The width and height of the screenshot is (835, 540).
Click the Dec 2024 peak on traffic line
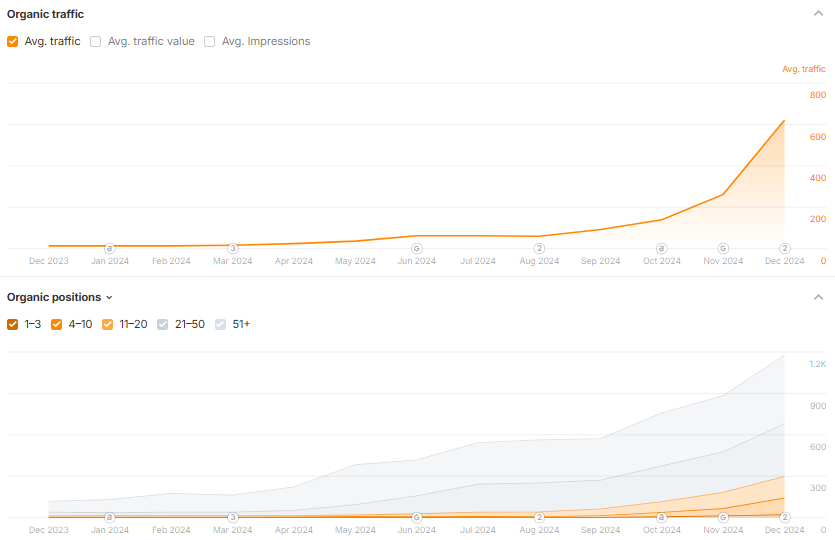click(x=784, y=121)
